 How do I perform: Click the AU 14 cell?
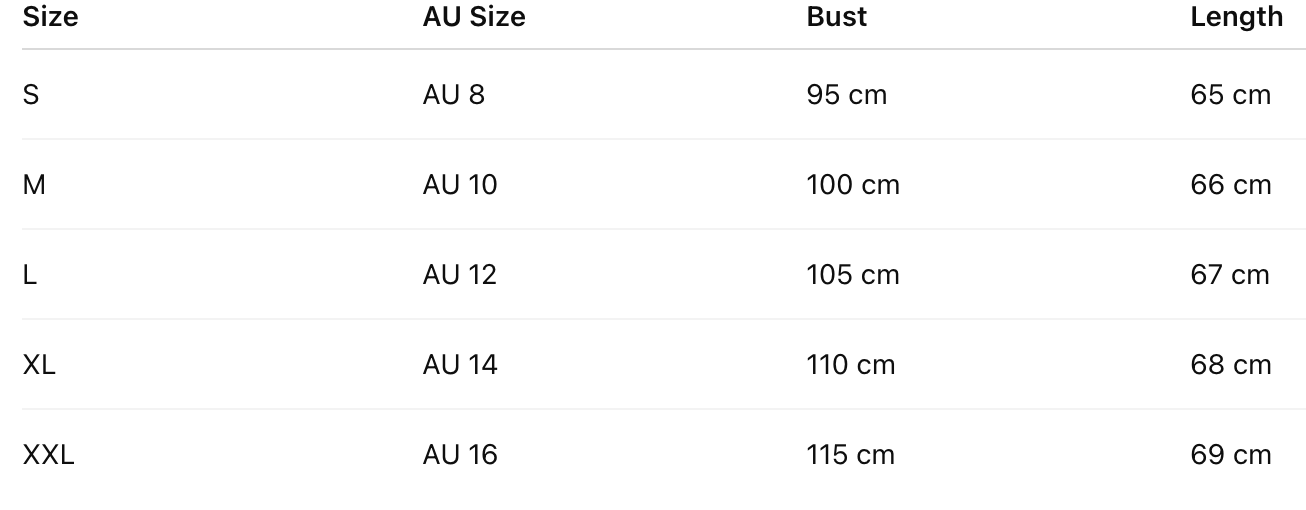coord(459,365)
